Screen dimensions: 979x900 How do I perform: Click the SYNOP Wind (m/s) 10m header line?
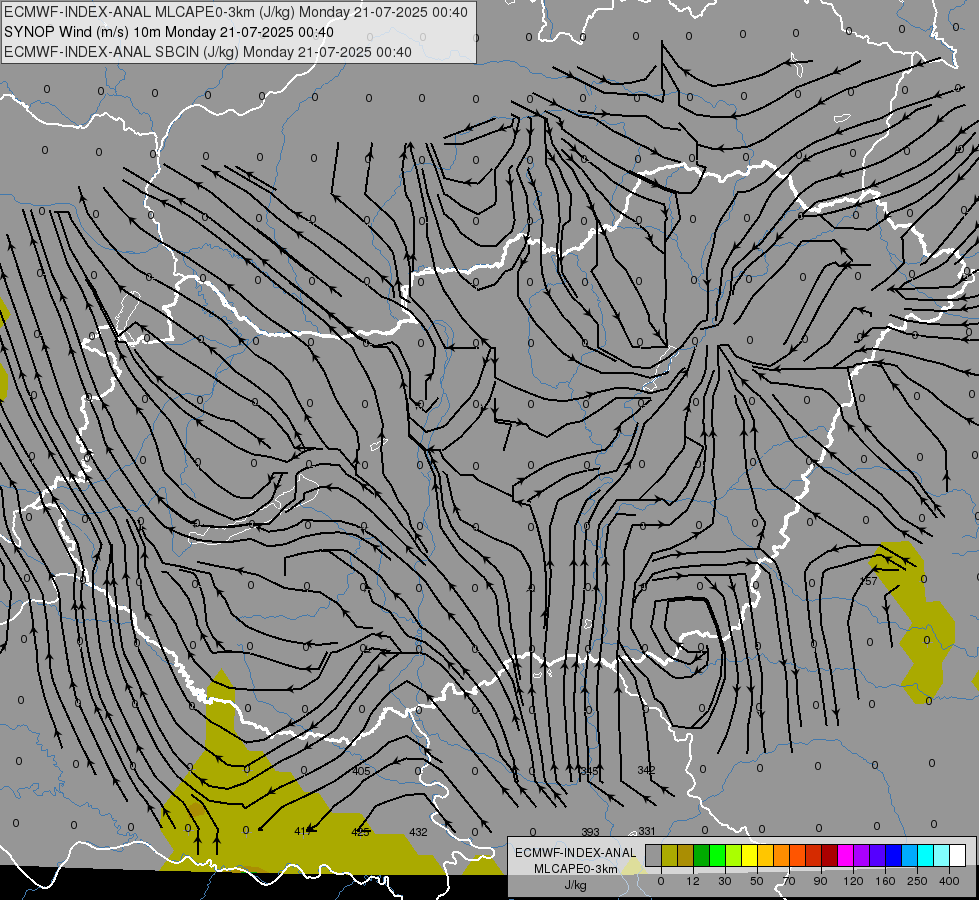169,32
